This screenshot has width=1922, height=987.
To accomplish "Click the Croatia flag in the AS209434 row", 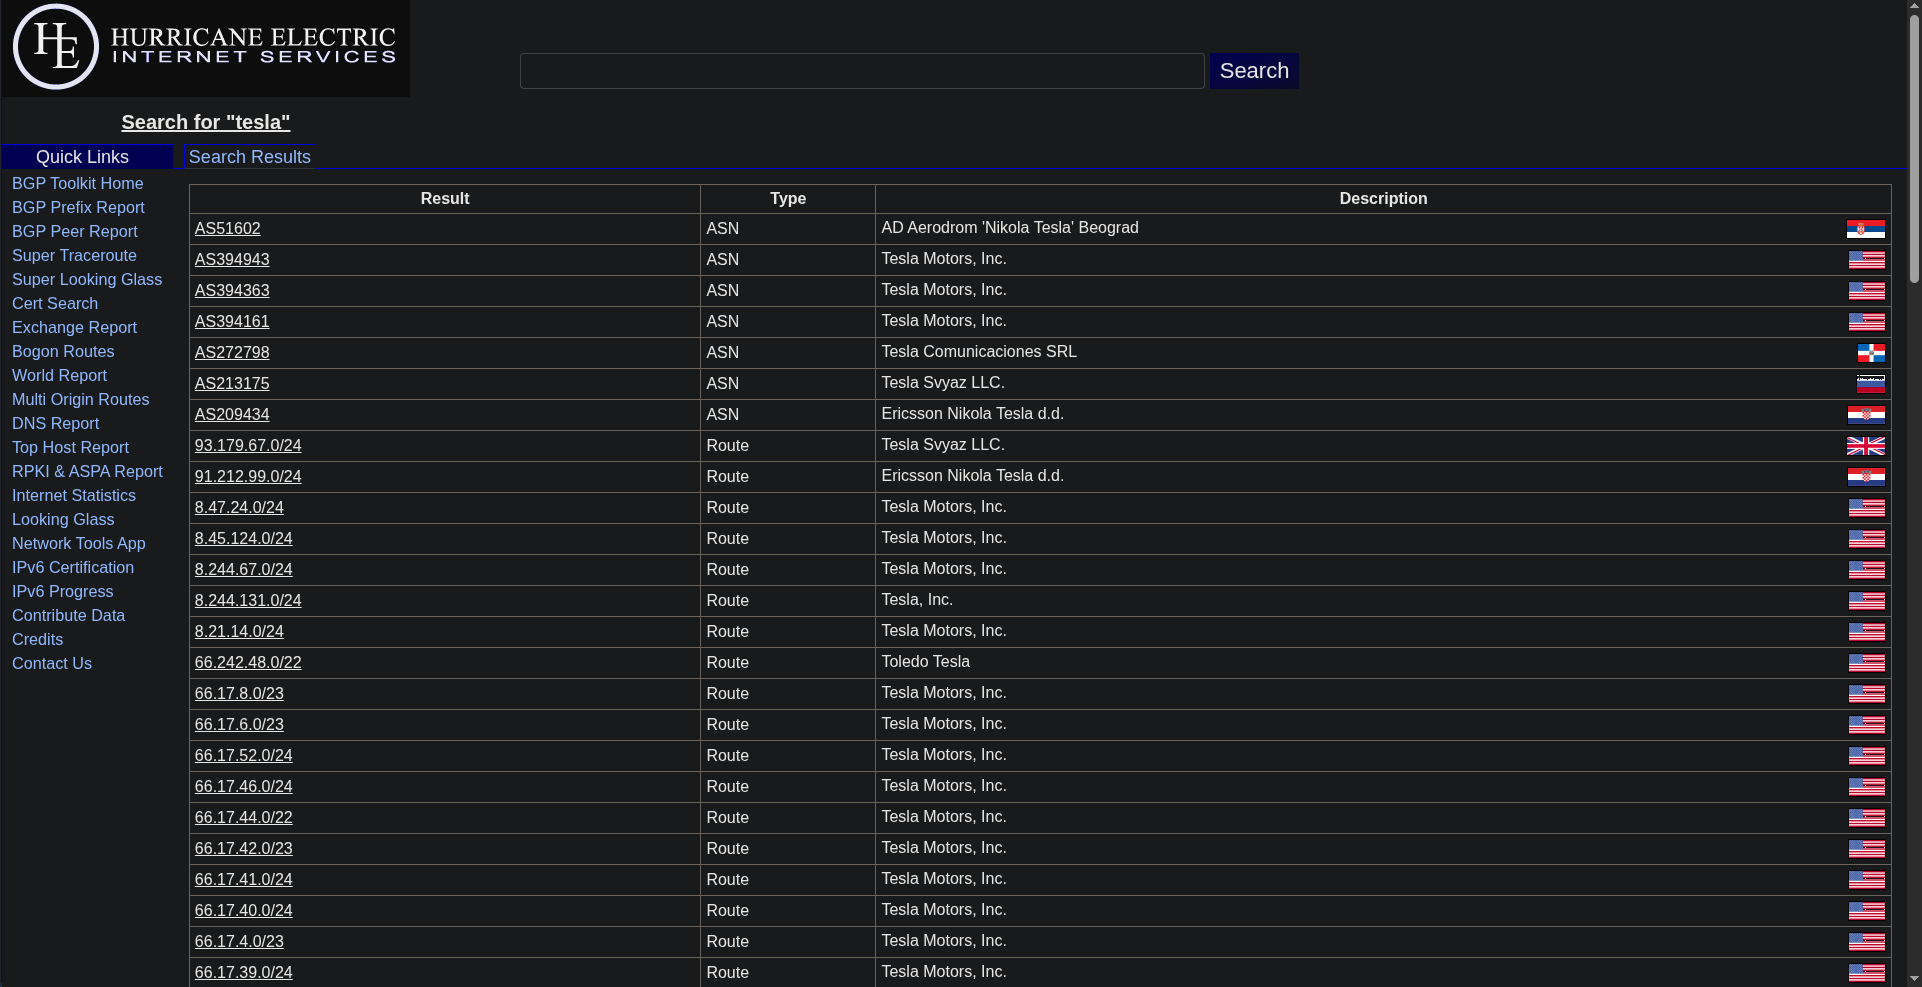I will pos(1867,415).
